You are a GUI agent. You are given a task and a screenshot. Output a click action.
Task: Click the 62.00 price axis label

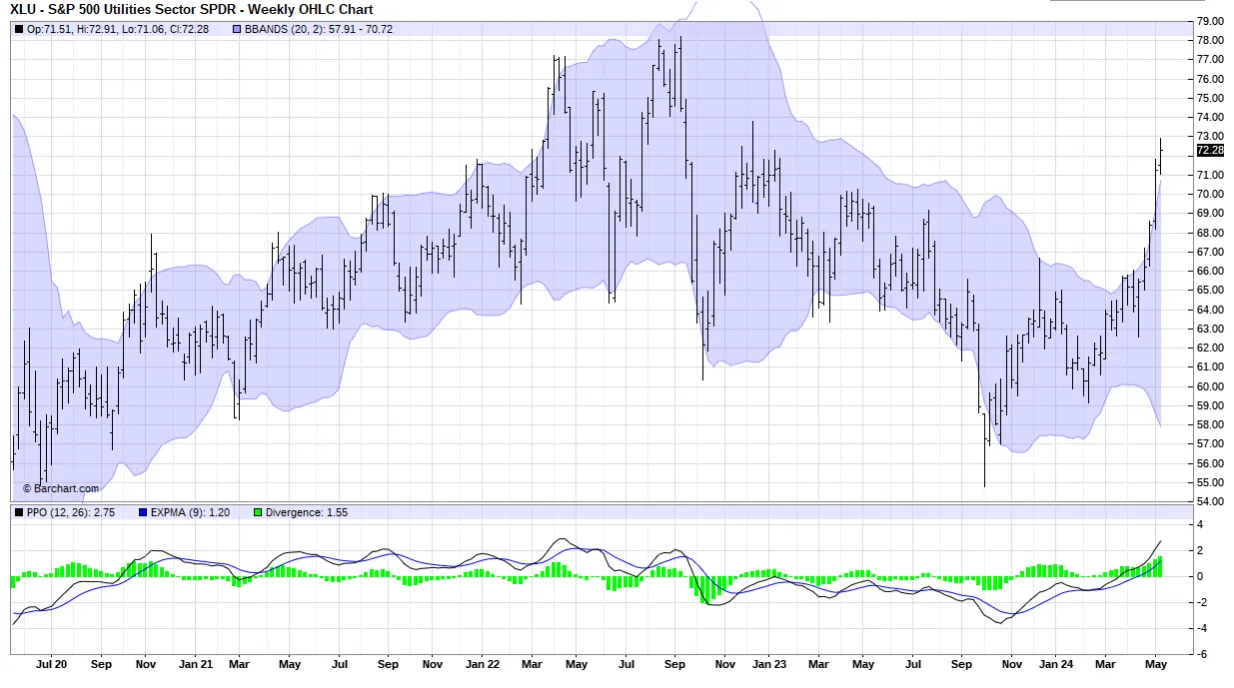[1210, 348]
